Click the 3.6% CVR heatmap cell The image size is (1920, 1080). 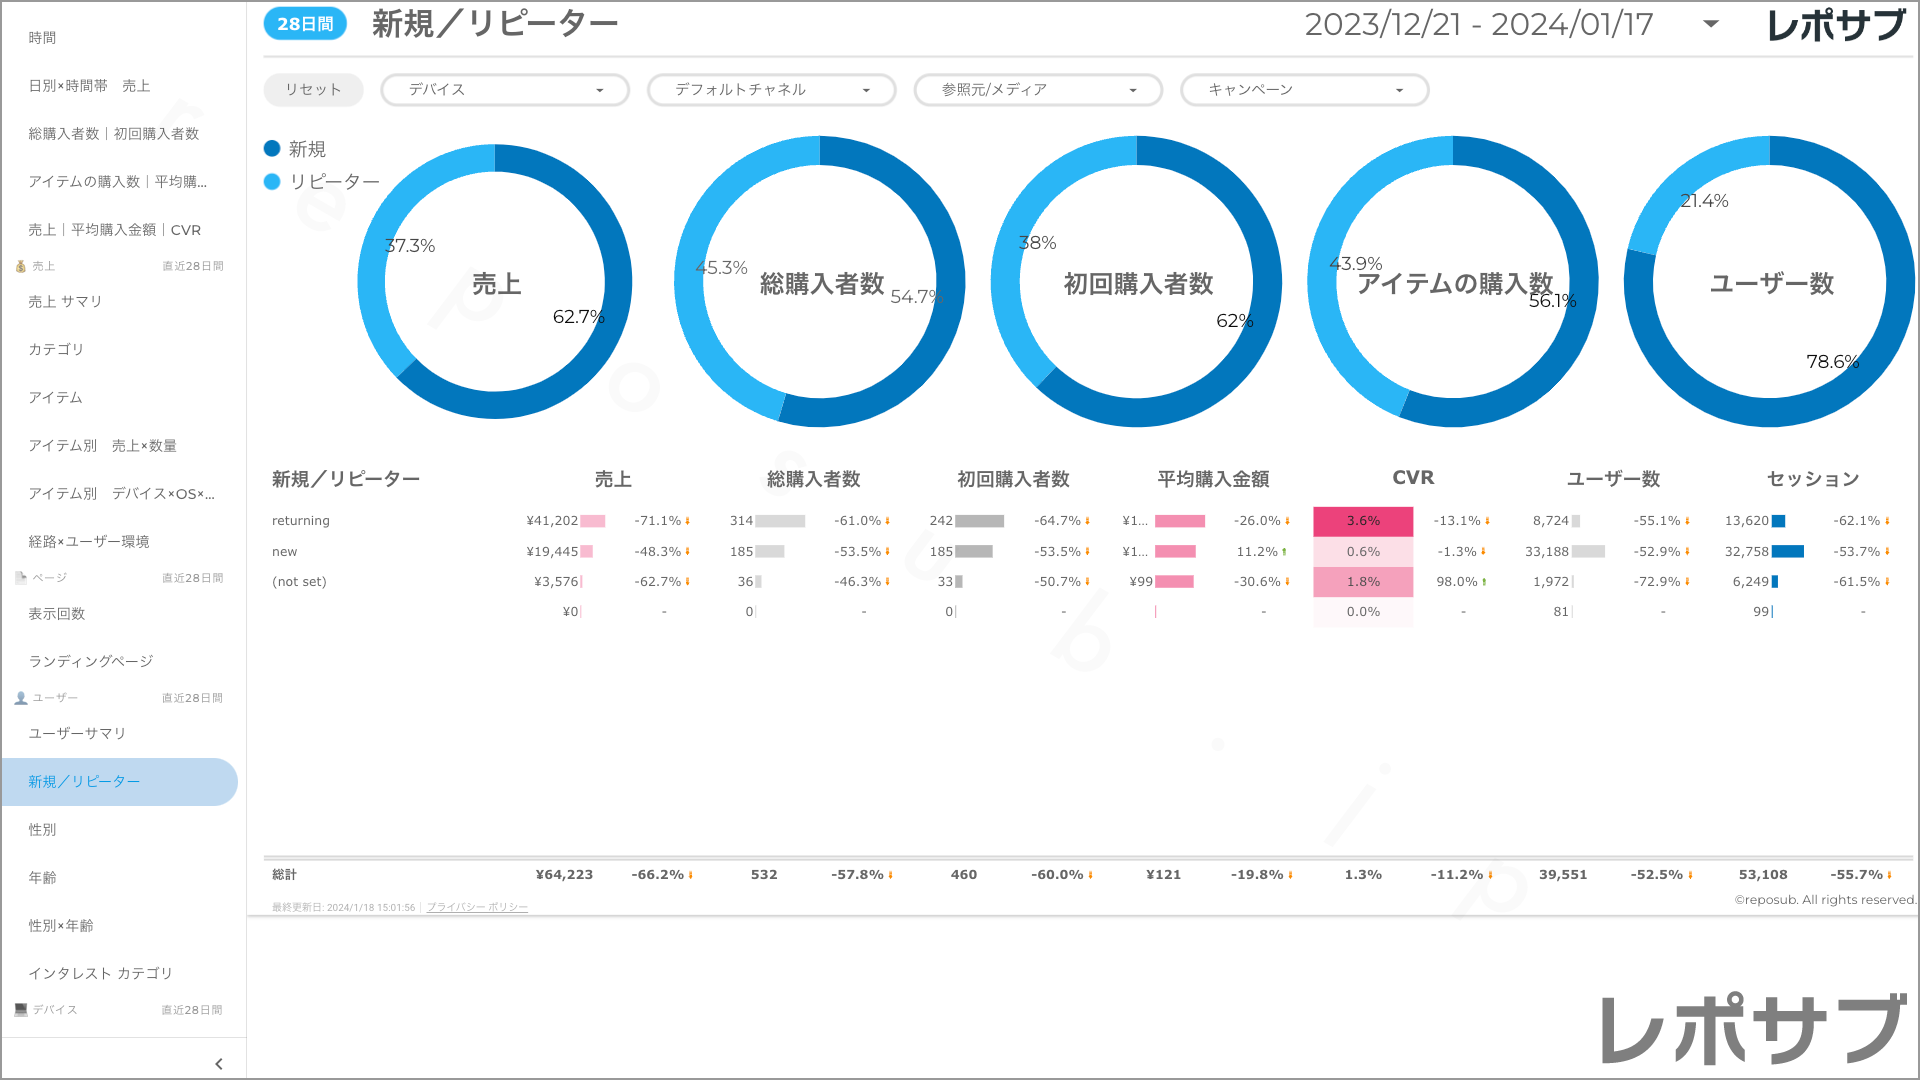(x=1362, y=521)
